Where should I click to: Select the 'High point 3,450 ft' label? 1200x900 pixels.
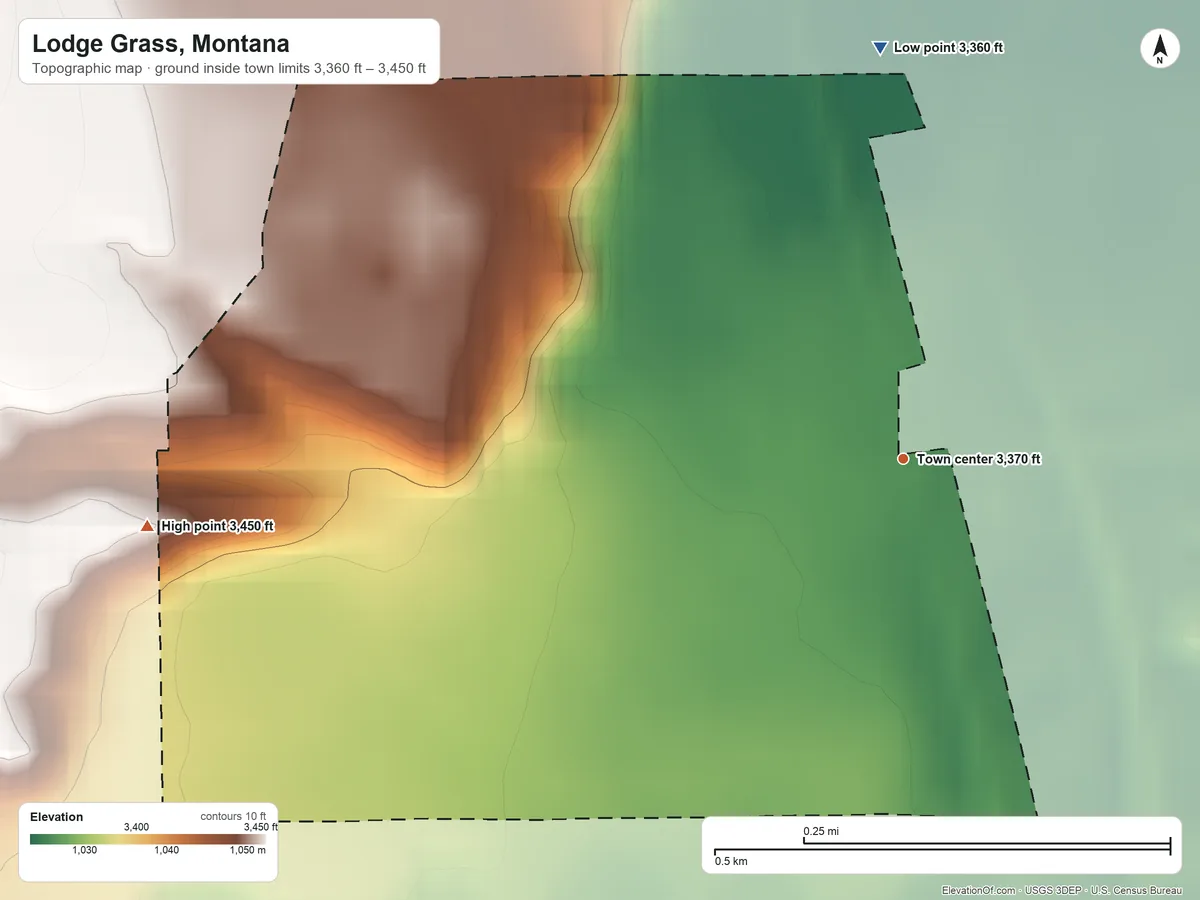click(x=217, y=526)
